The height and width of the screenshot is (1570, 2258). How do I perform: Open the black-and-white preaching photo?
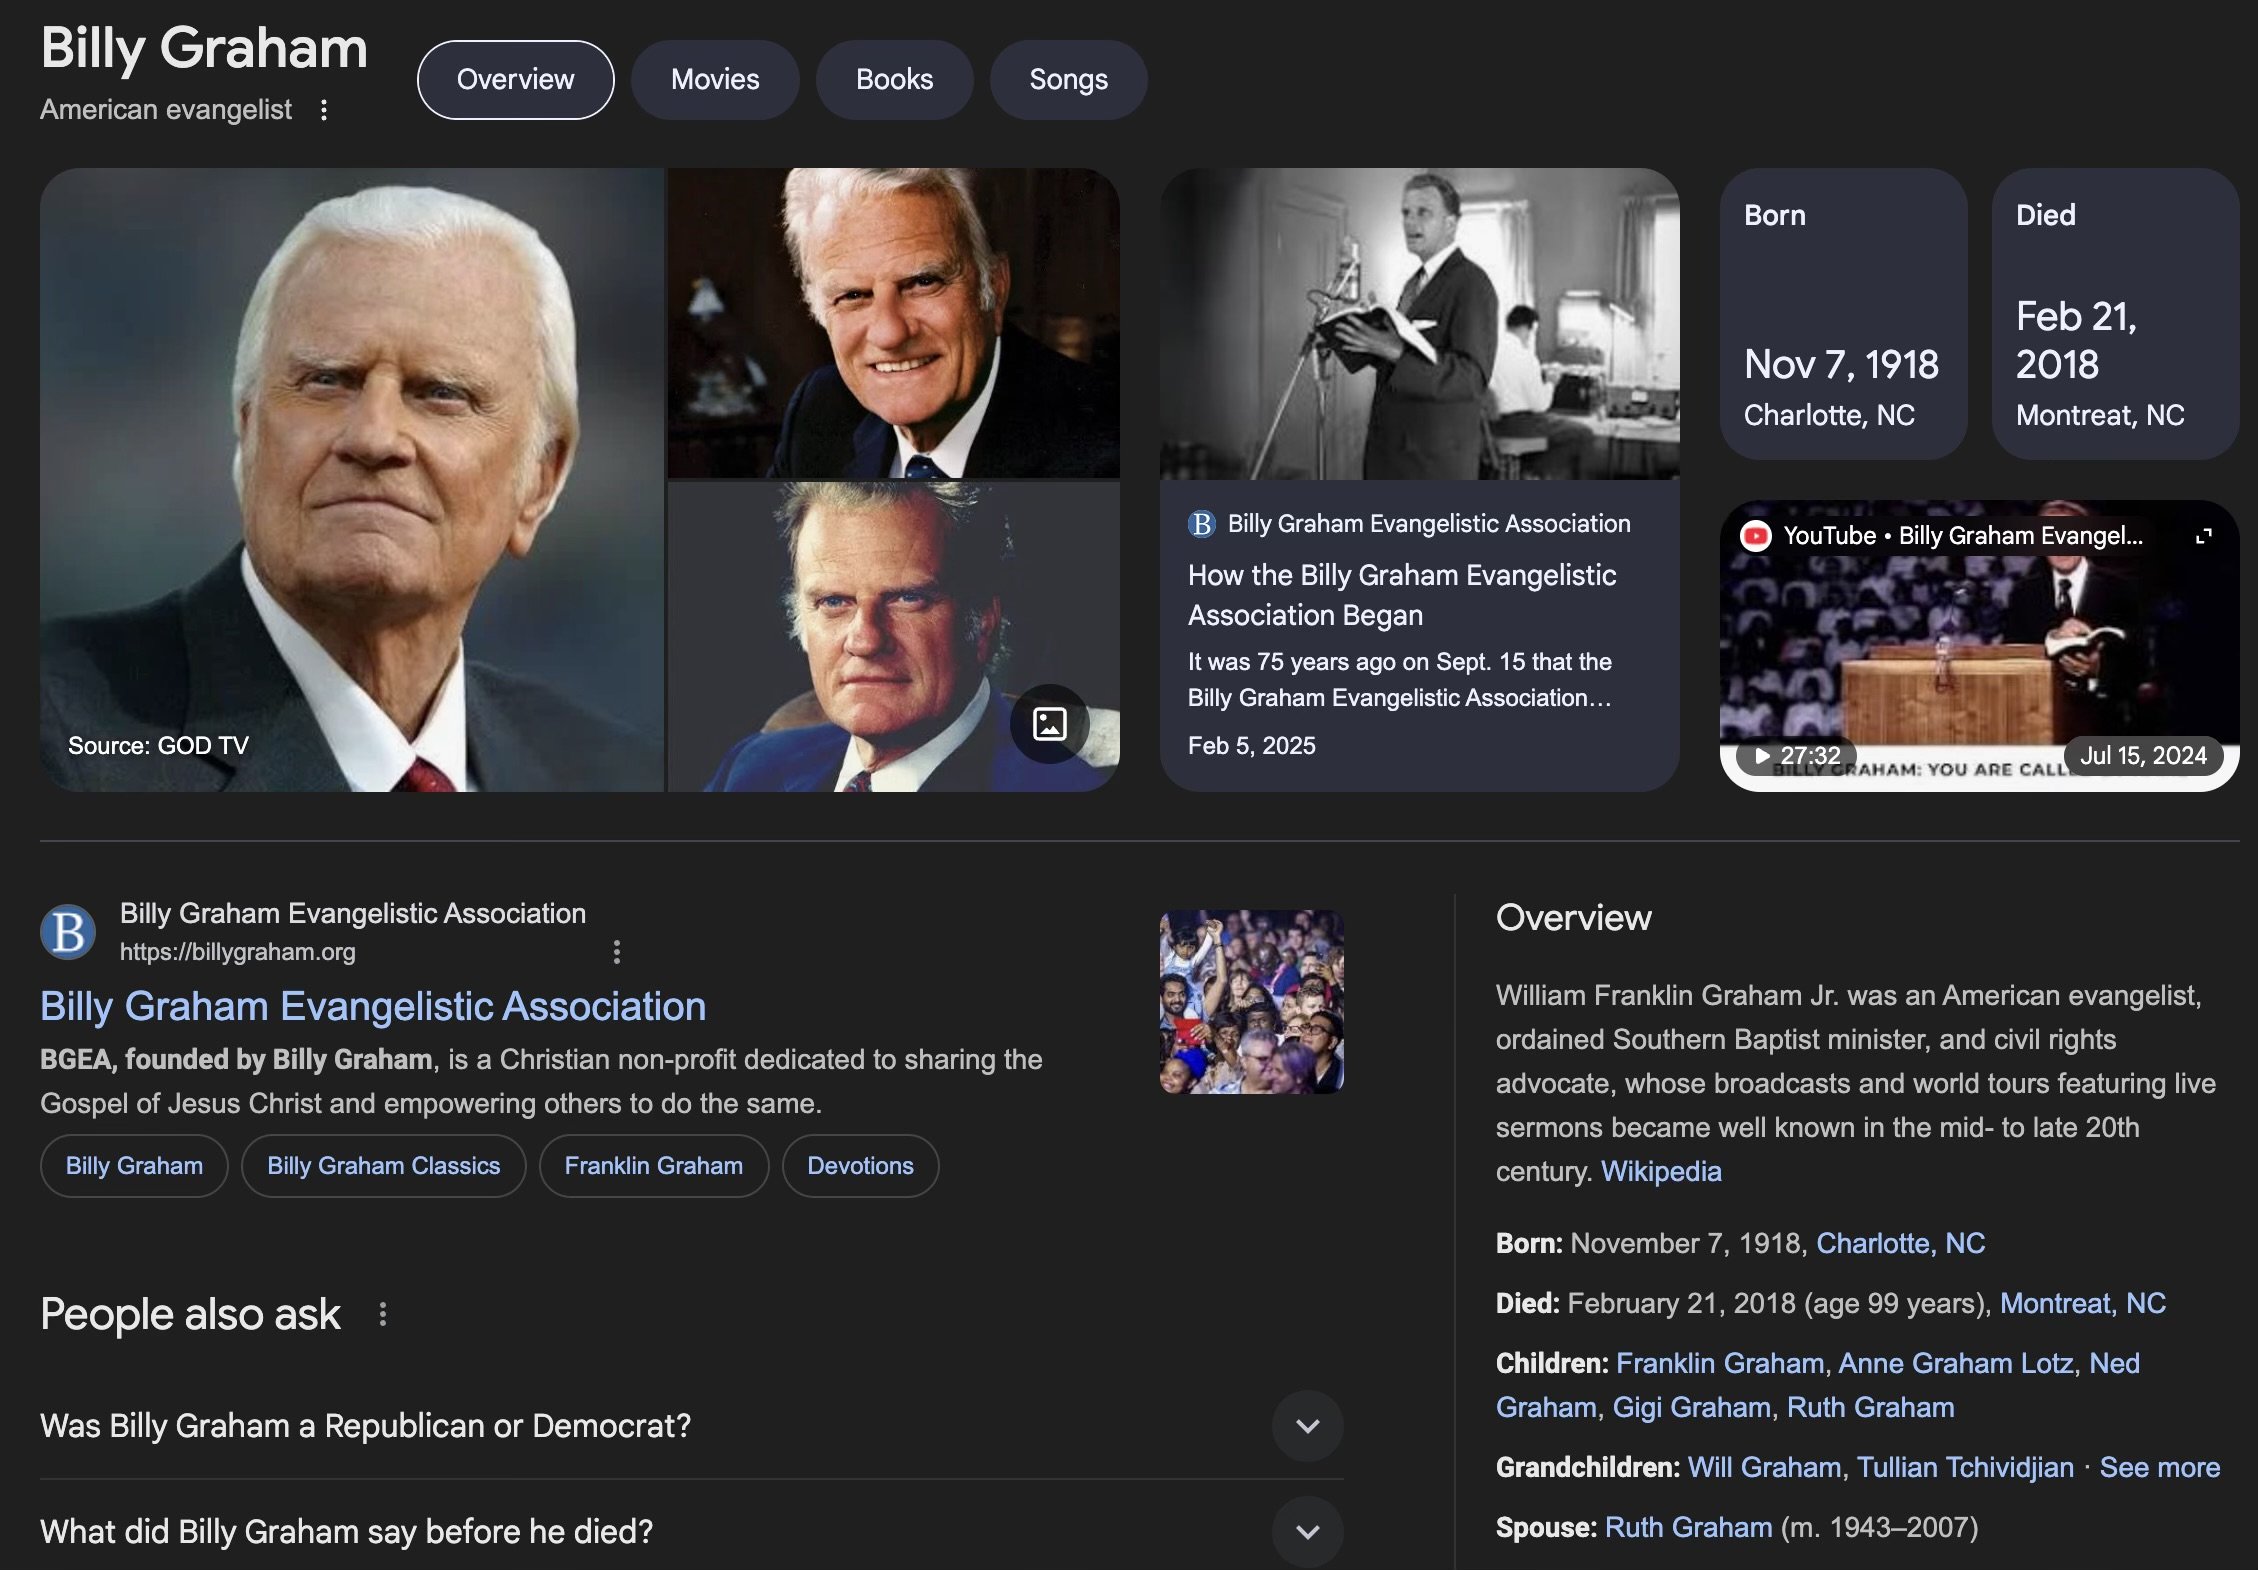click(x=1420, y=324)
